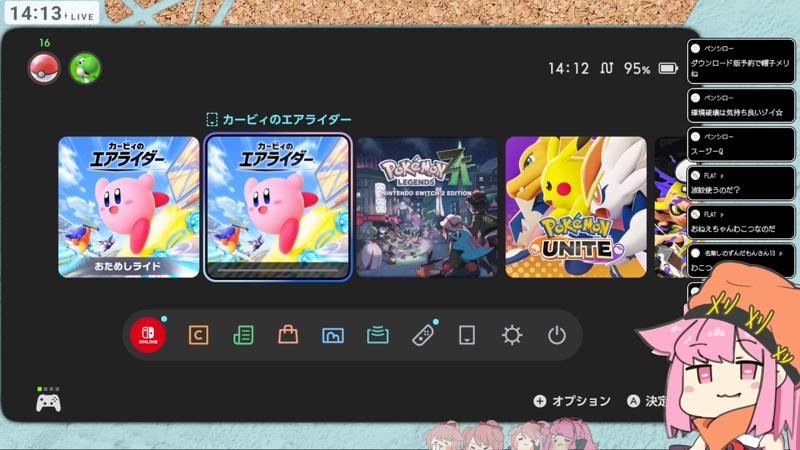Screen dimensions: 800x450
Task: Select the Power button icon
Action: point(557,335)
